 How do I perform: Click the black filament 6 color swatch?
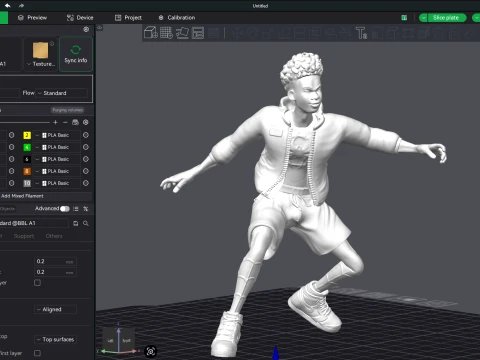(x=27, y=159)
